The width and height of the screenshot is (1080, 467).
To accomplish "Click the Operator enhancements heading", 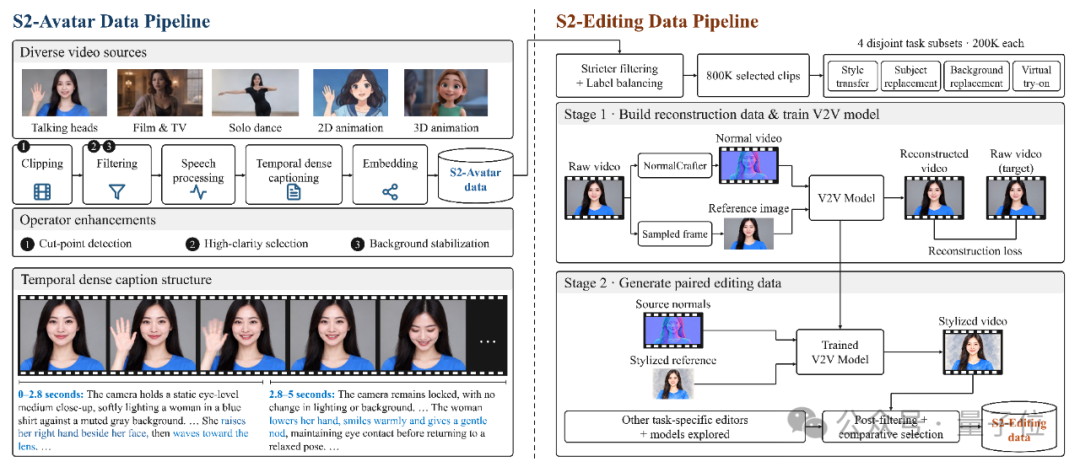I will (x=88, y=220).
